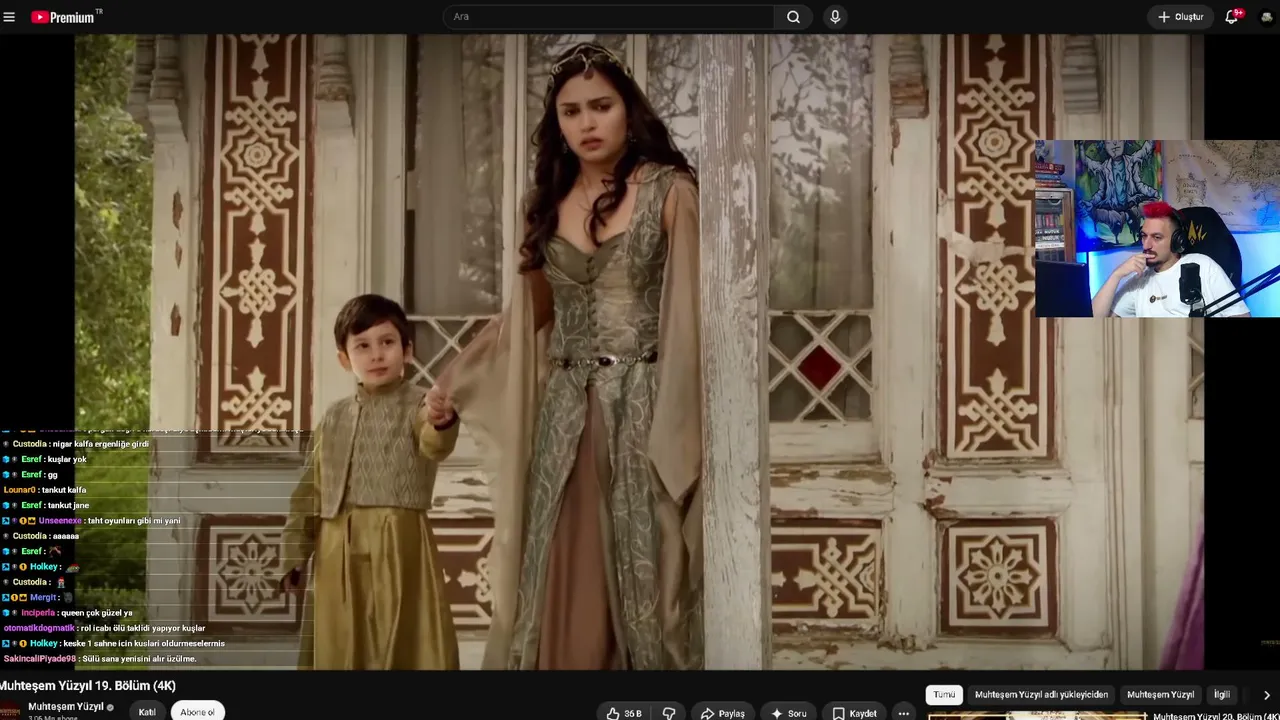Open the account avatar menu
The image size is (1280, 720).
point(1266,17)
